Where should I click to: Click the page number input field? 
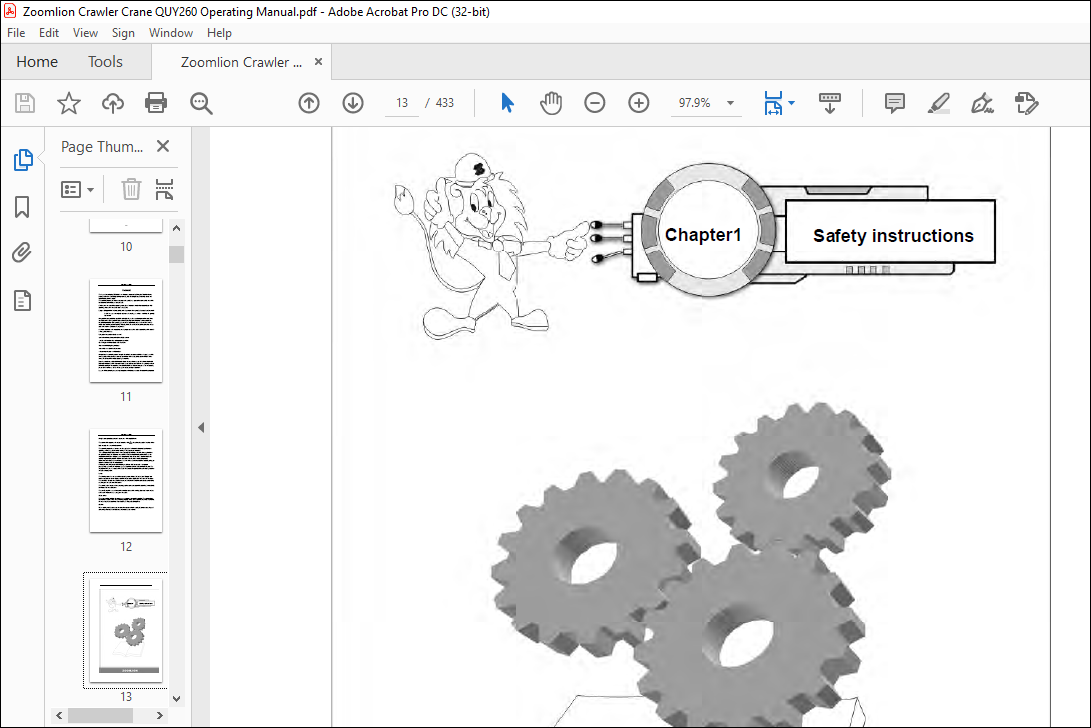click(401, 103)
